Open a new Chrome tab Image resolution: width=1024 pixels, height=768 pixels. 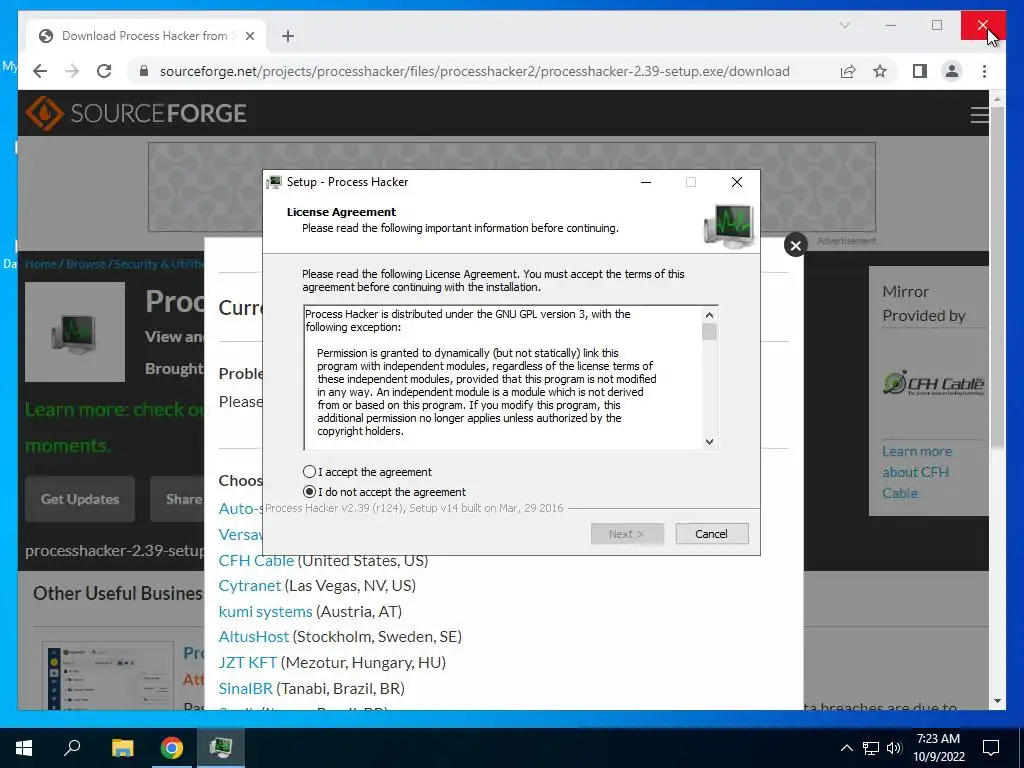pyautogui.click(x=288, y=36)
